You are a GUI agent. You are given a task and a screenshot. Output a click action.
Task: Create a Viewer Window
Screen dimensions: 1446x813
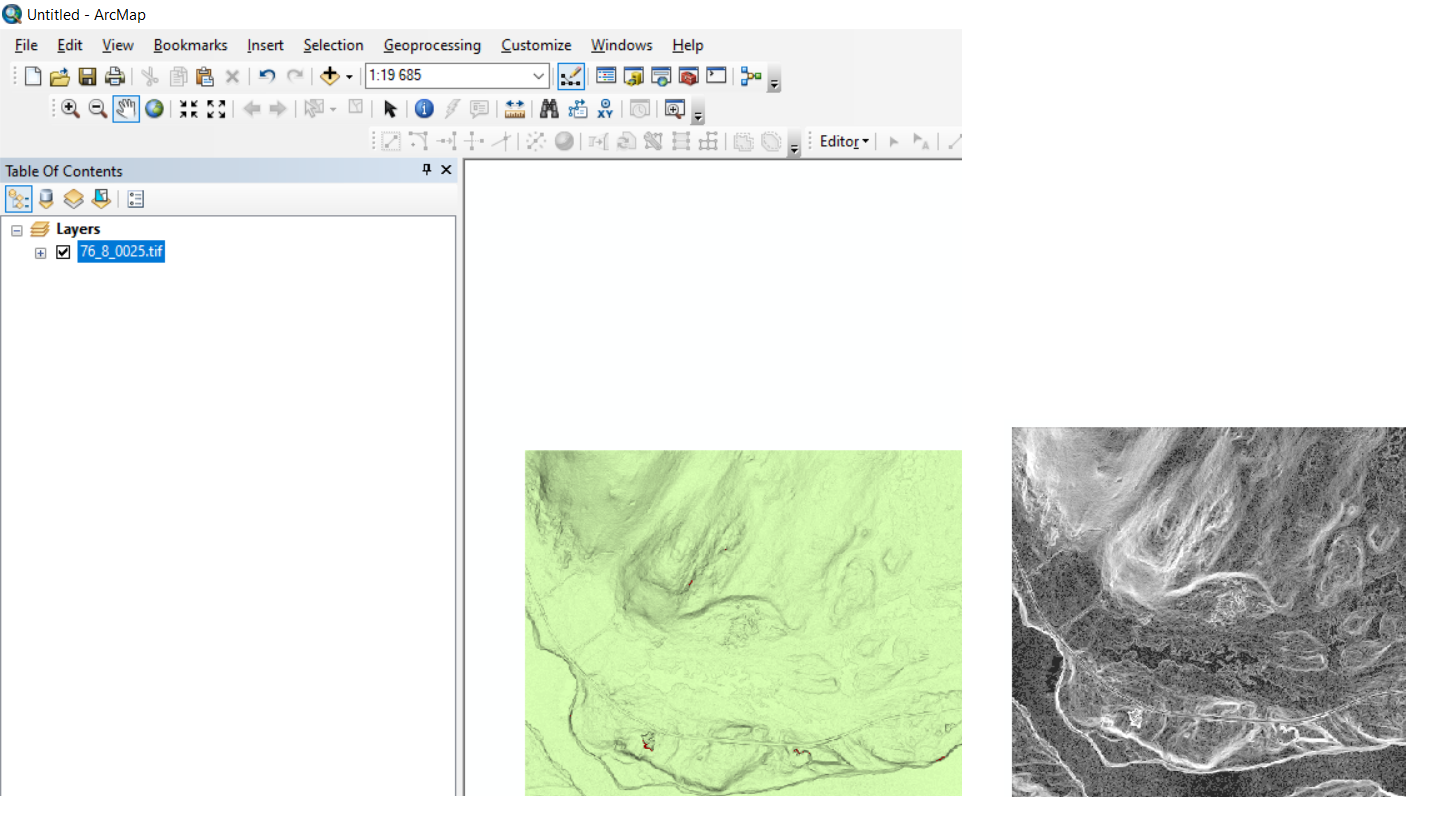[674, 109]
